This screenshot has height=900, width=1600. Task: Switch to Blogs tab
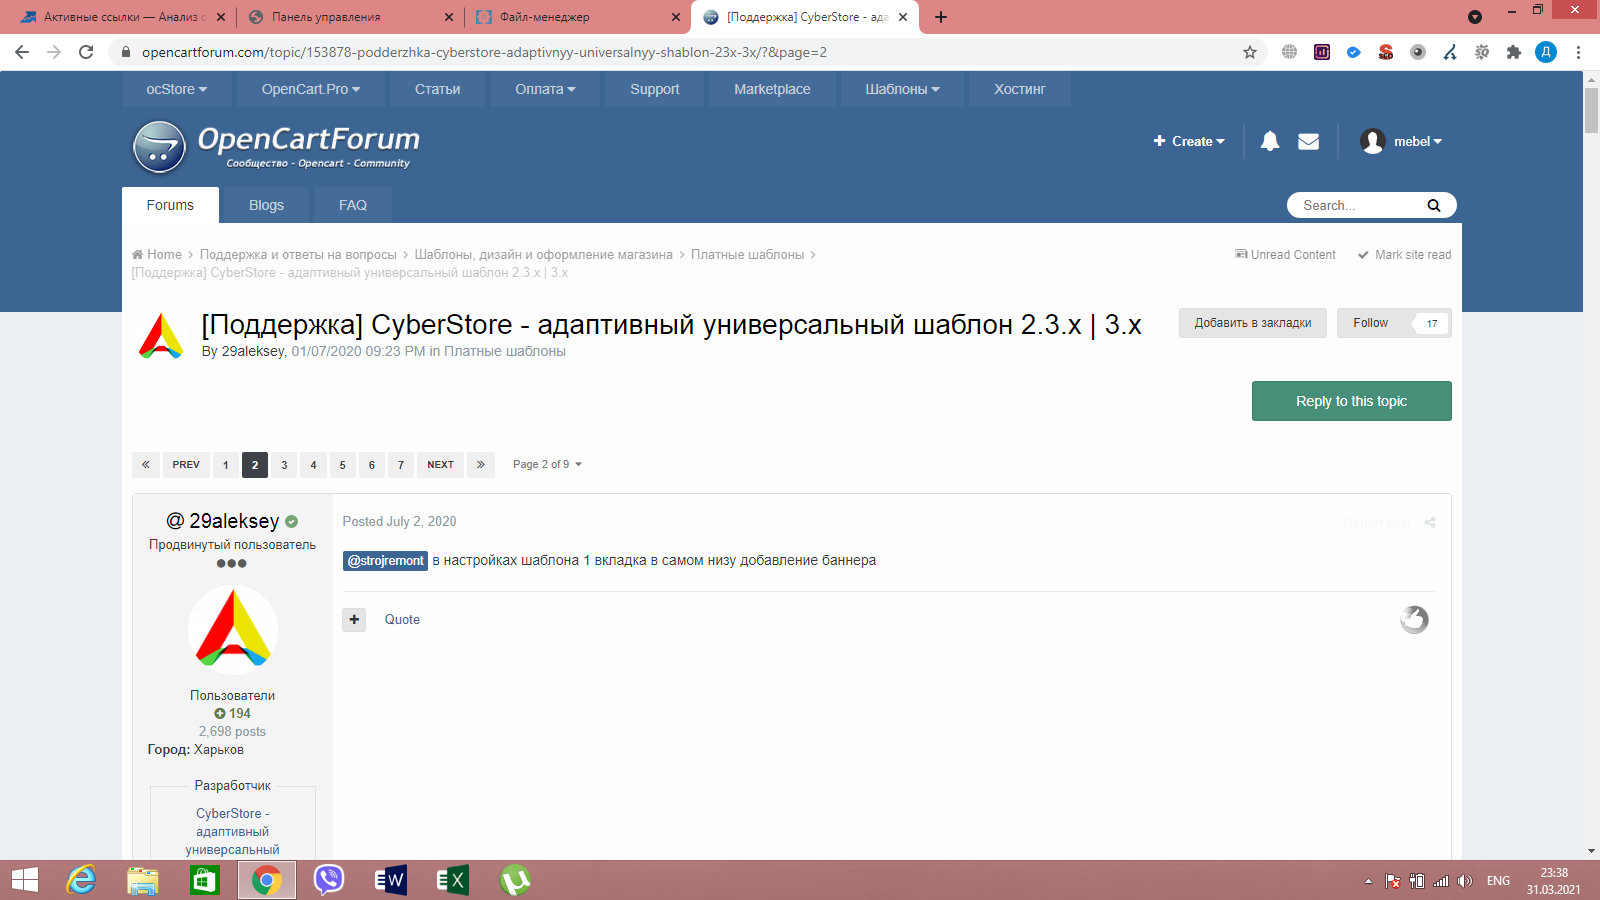click(266, 205)
